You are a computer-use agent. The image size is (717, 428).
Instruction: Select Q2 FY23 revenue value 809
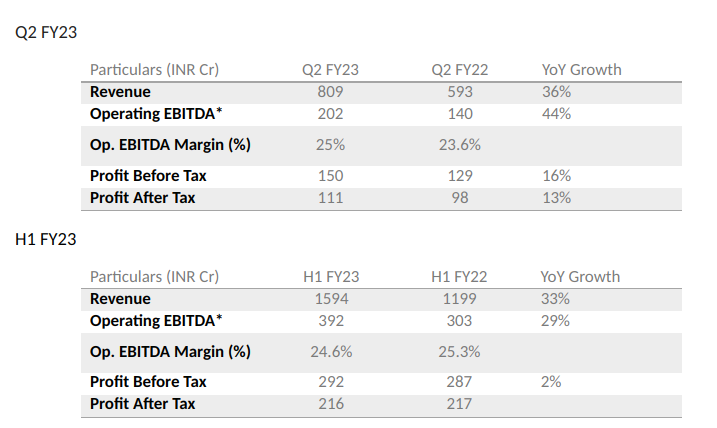[330, 92]
